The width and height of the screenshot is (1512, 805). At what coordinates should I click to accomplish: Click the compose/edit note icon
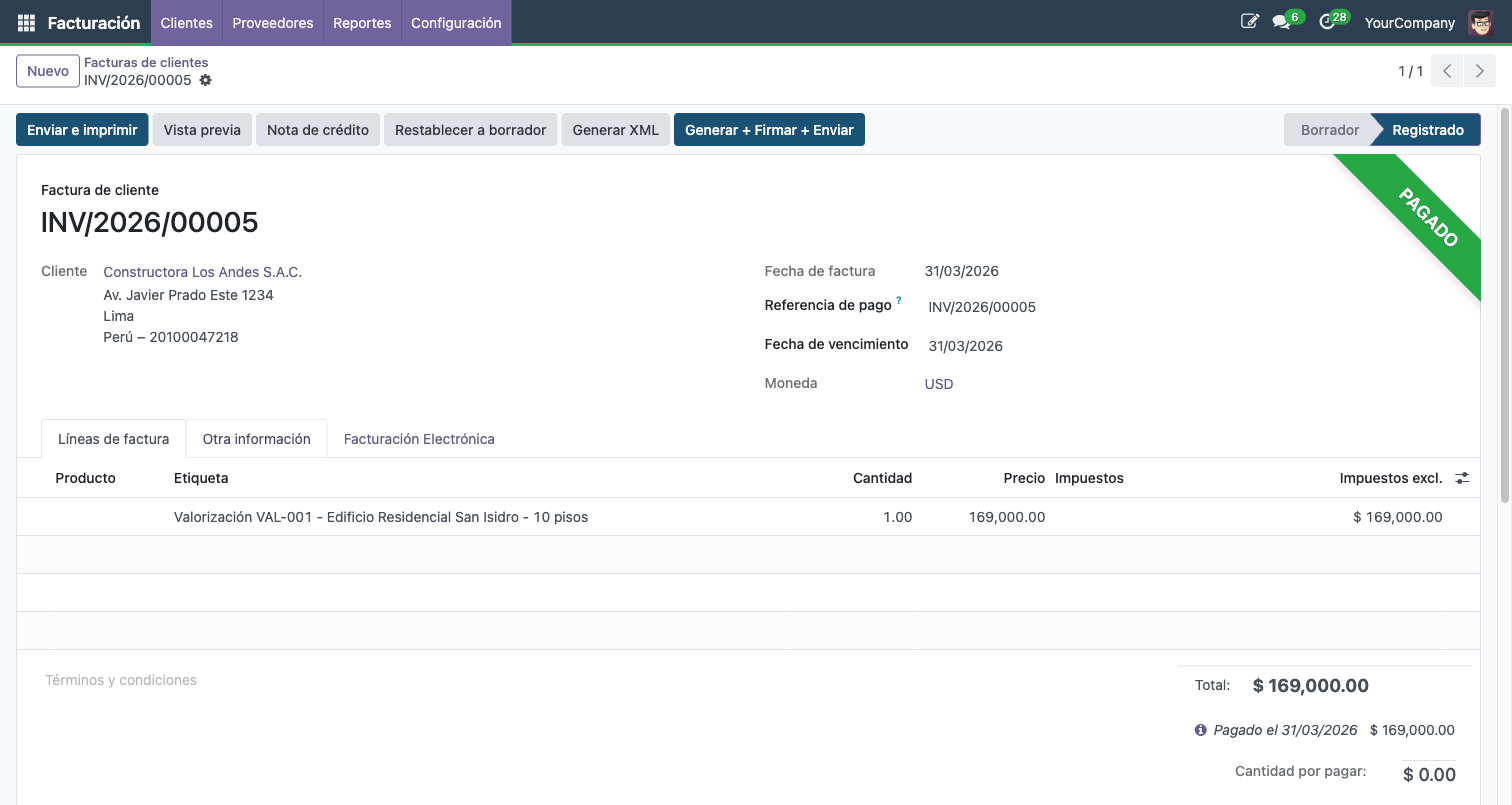(x=1249, y=20)
